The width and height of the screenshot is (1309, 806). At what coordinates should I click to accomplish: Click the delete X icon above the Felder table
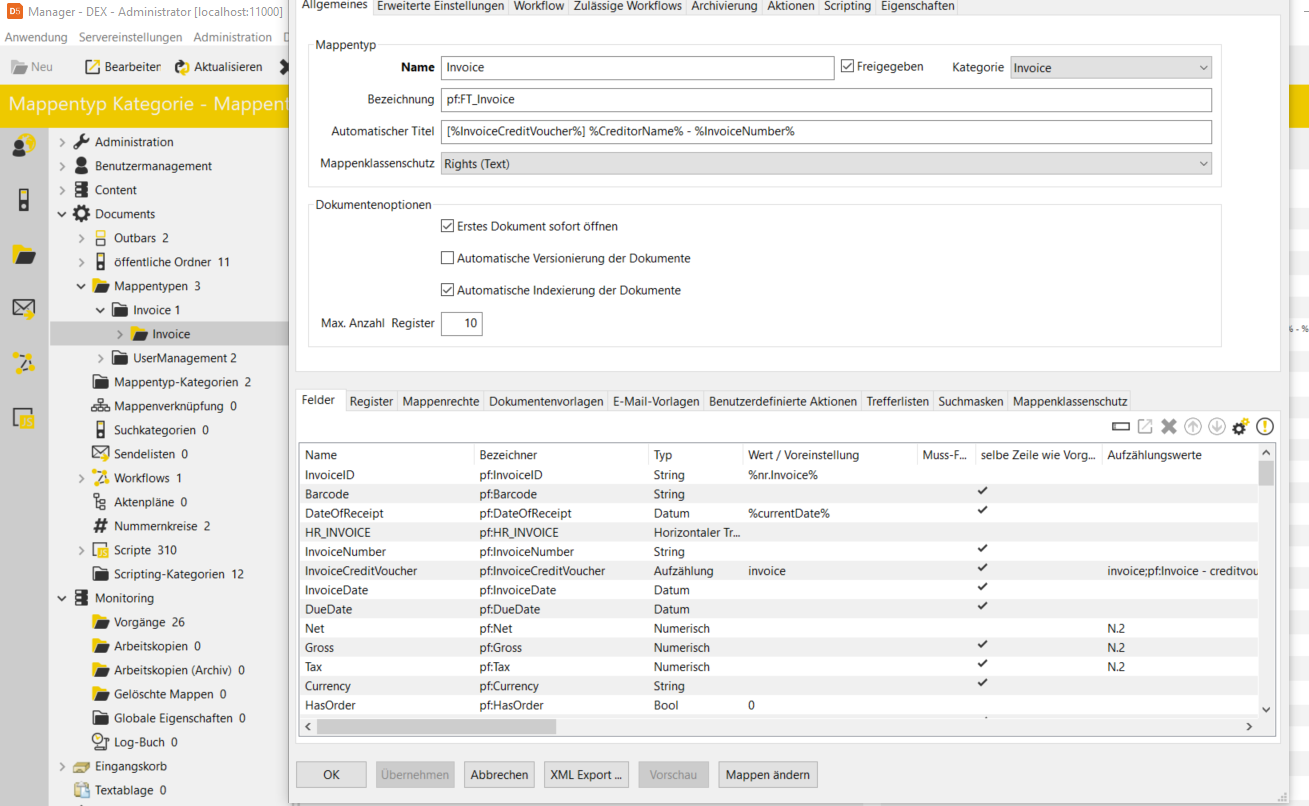pos(1169,427)
